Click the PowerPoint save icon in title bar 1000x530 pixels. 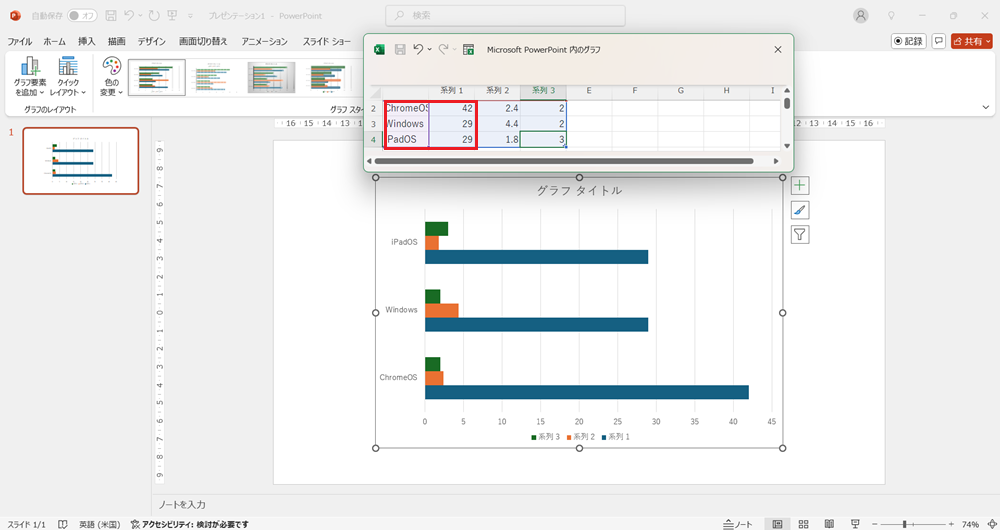click(110, 15)
